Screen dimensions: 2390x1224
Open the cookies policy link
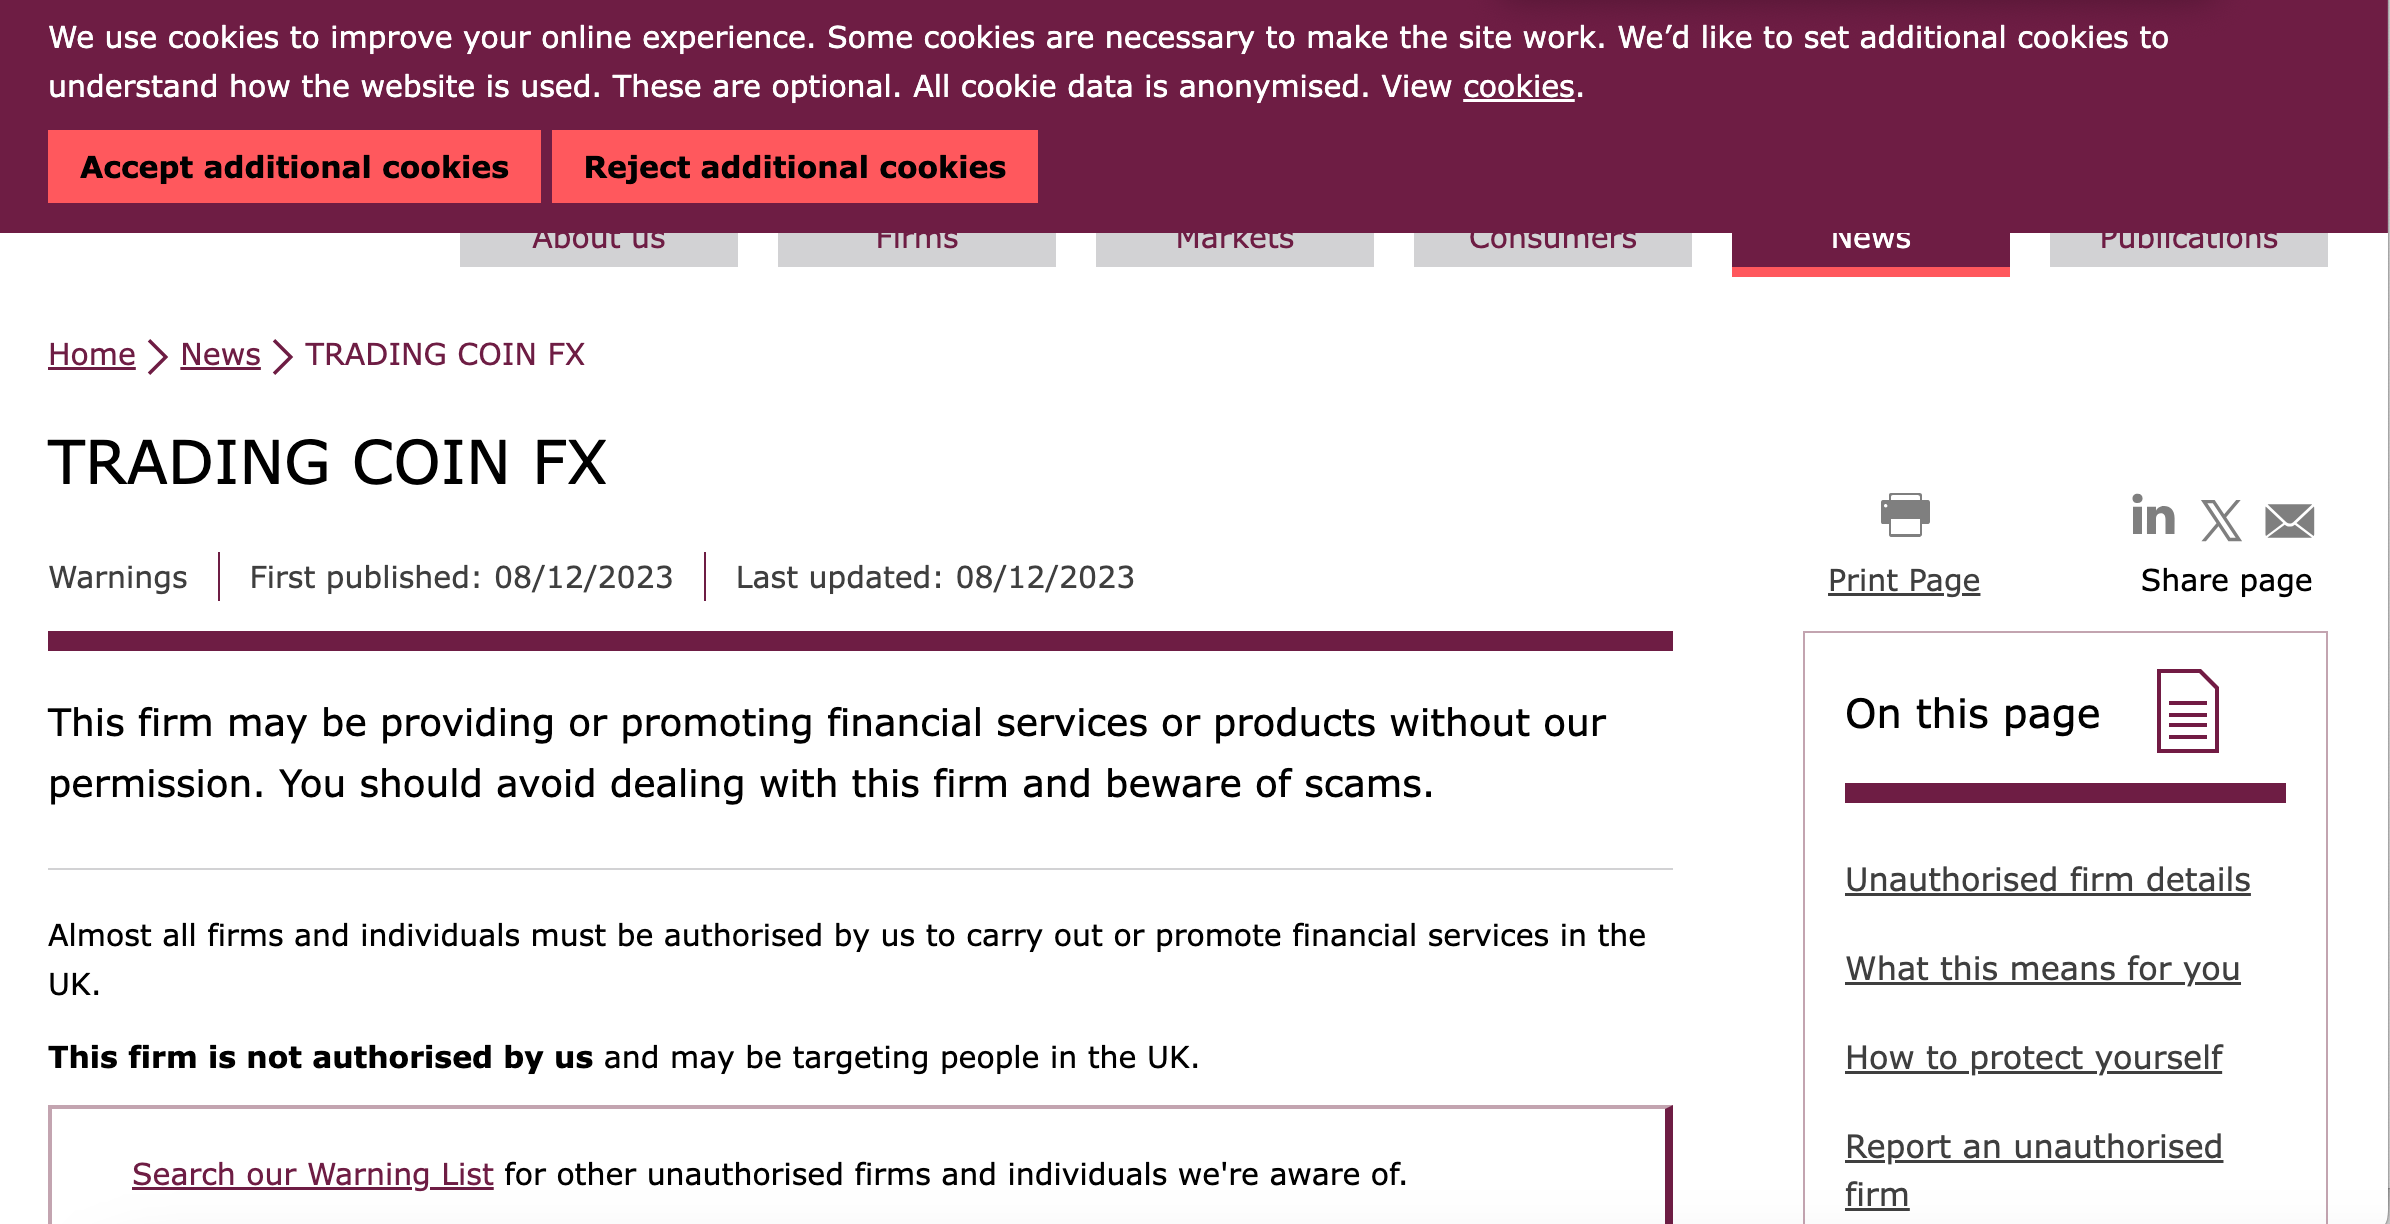pyautogui.click(x=1518, y=87)
